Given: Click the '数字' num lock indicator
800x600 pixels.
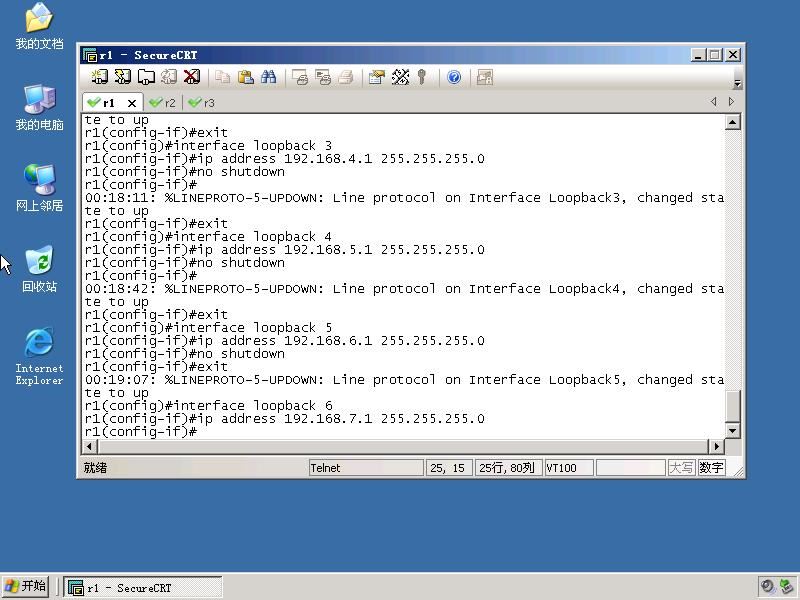Looking at the screenshot, I should click(711, 468).
